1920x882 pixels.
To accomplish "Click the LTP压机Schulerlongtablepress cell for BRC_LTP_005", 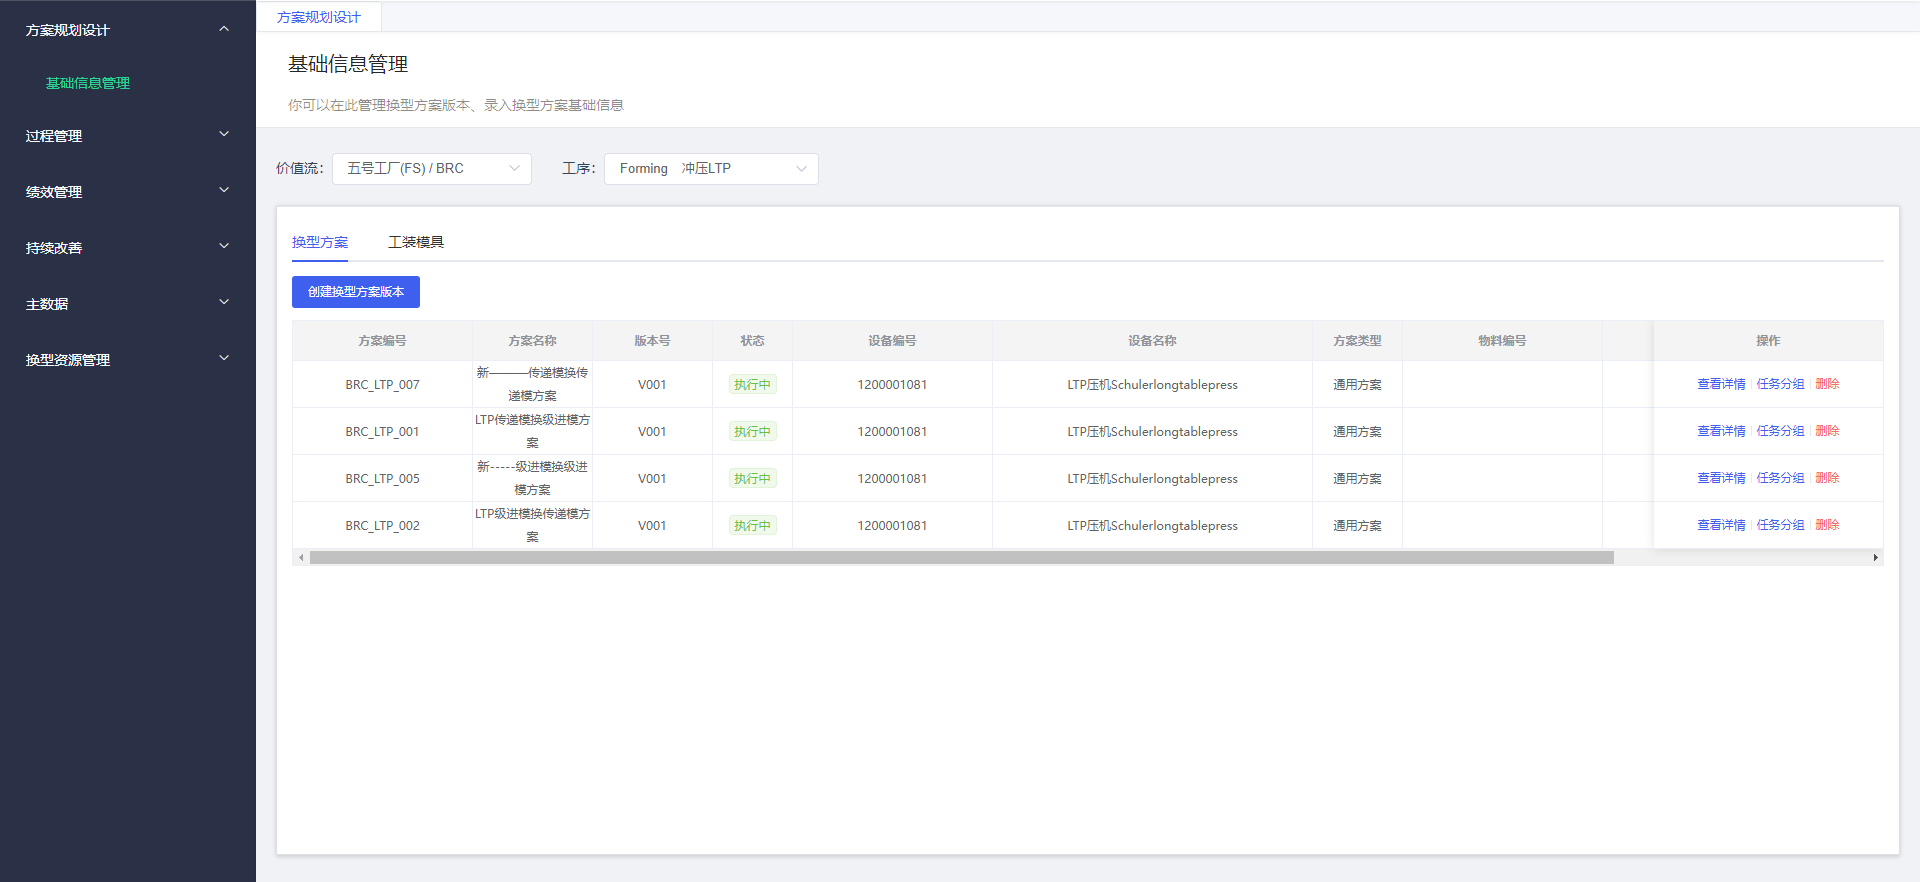I will point(1152,479).
